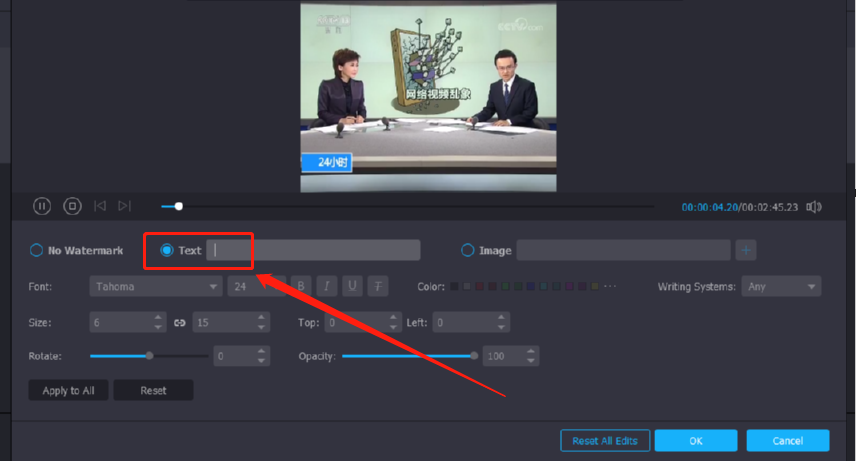The width and height of the screenshot is (856, 462).
Task: Pick the olive color swatch
Action: click(595, 286)
